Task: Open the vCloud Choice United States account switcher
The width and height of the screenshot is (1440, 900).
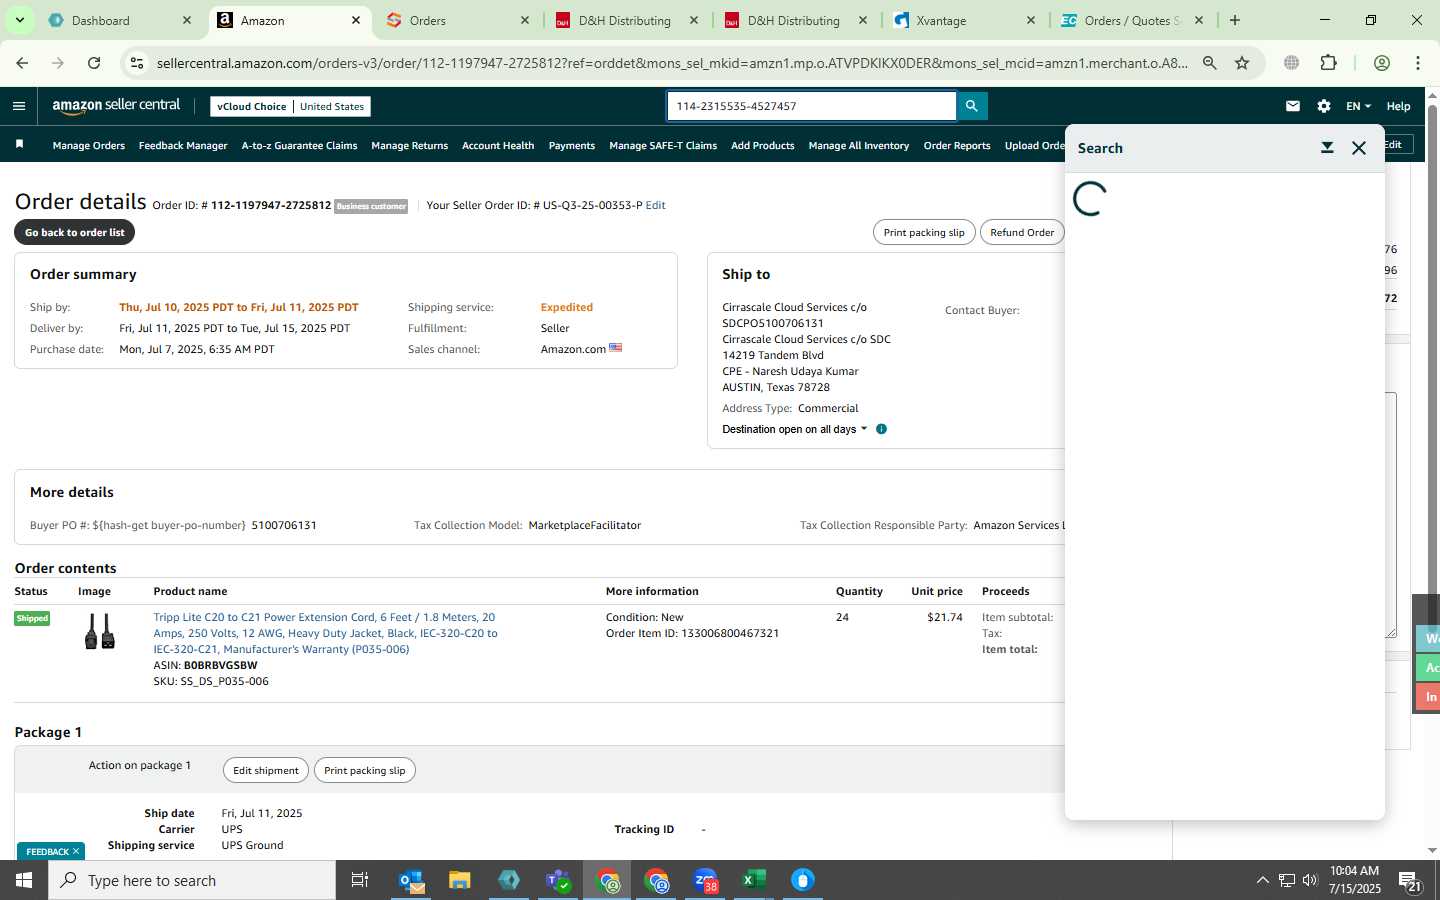Action: point(291,106)
